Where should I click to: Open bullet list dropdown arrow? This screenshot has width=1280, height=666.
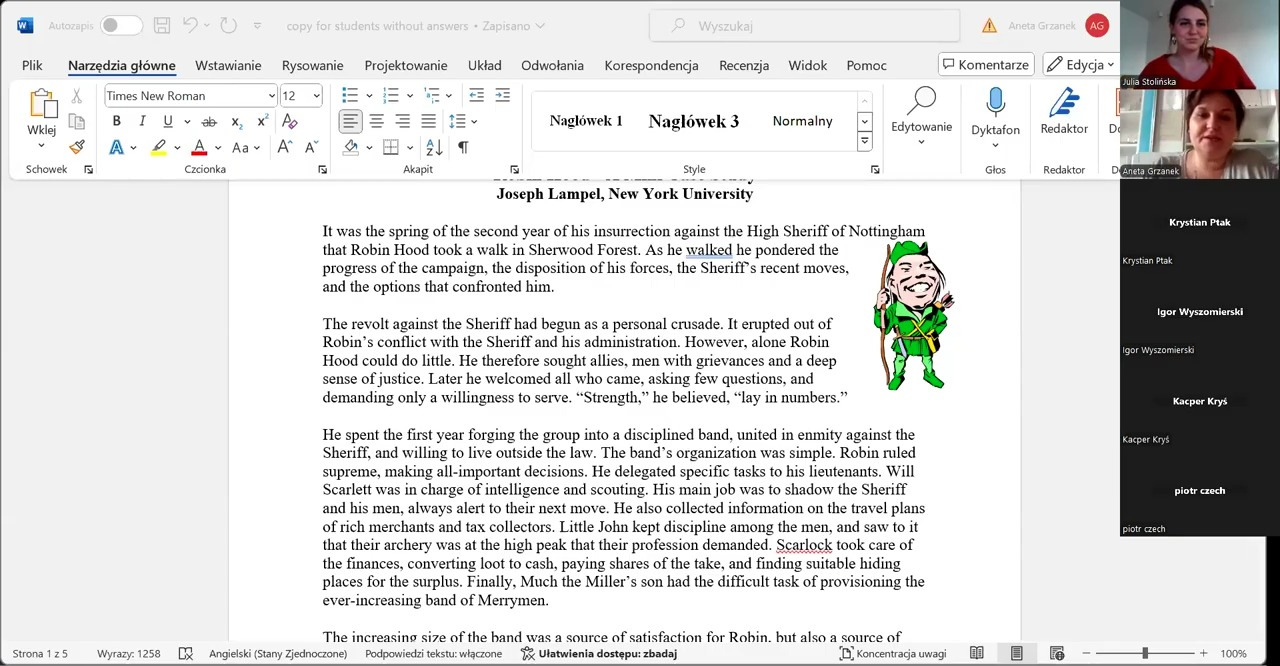coord(369,96)
